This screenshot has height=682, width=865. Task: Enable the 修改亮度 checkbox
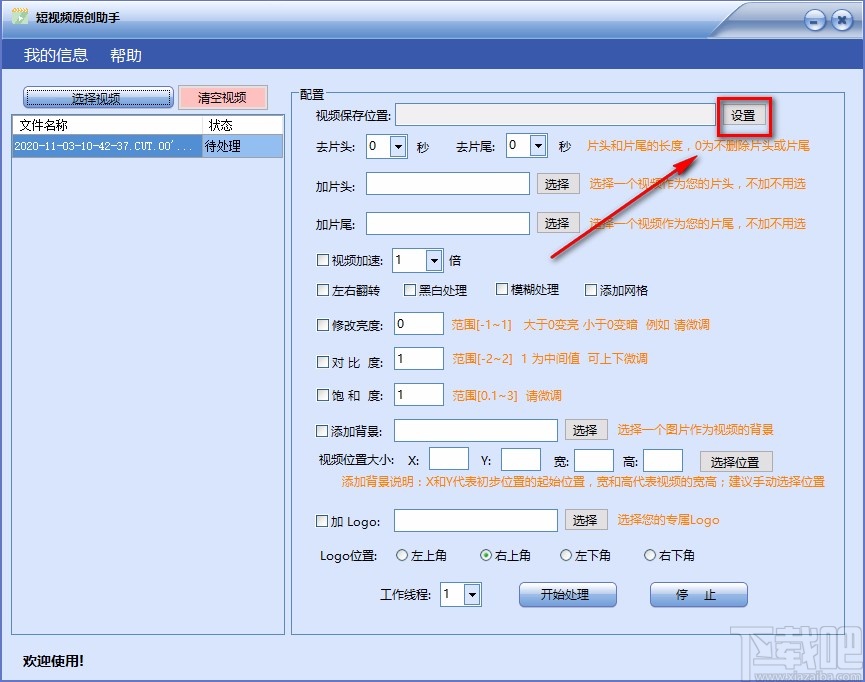(323, 325)
